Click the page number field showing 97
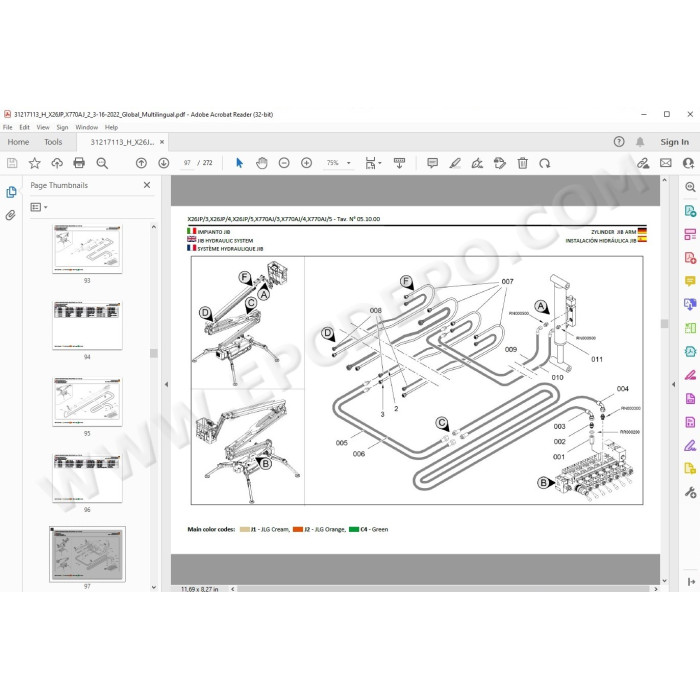The height and width of the screenshot is (700, 700). click(187, 163)
